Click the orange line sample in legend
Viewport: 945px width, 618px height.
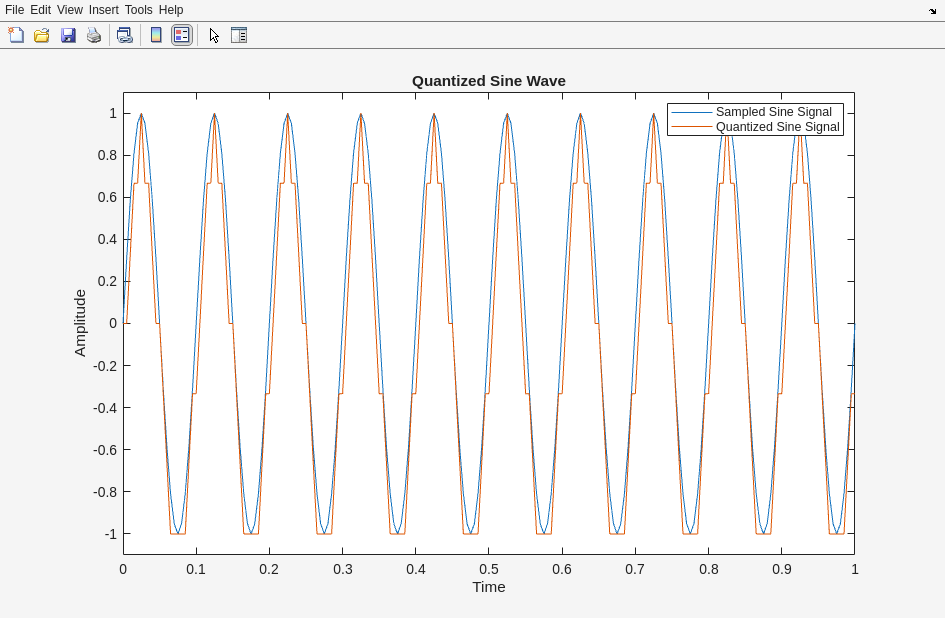click(x=691, y=127)
